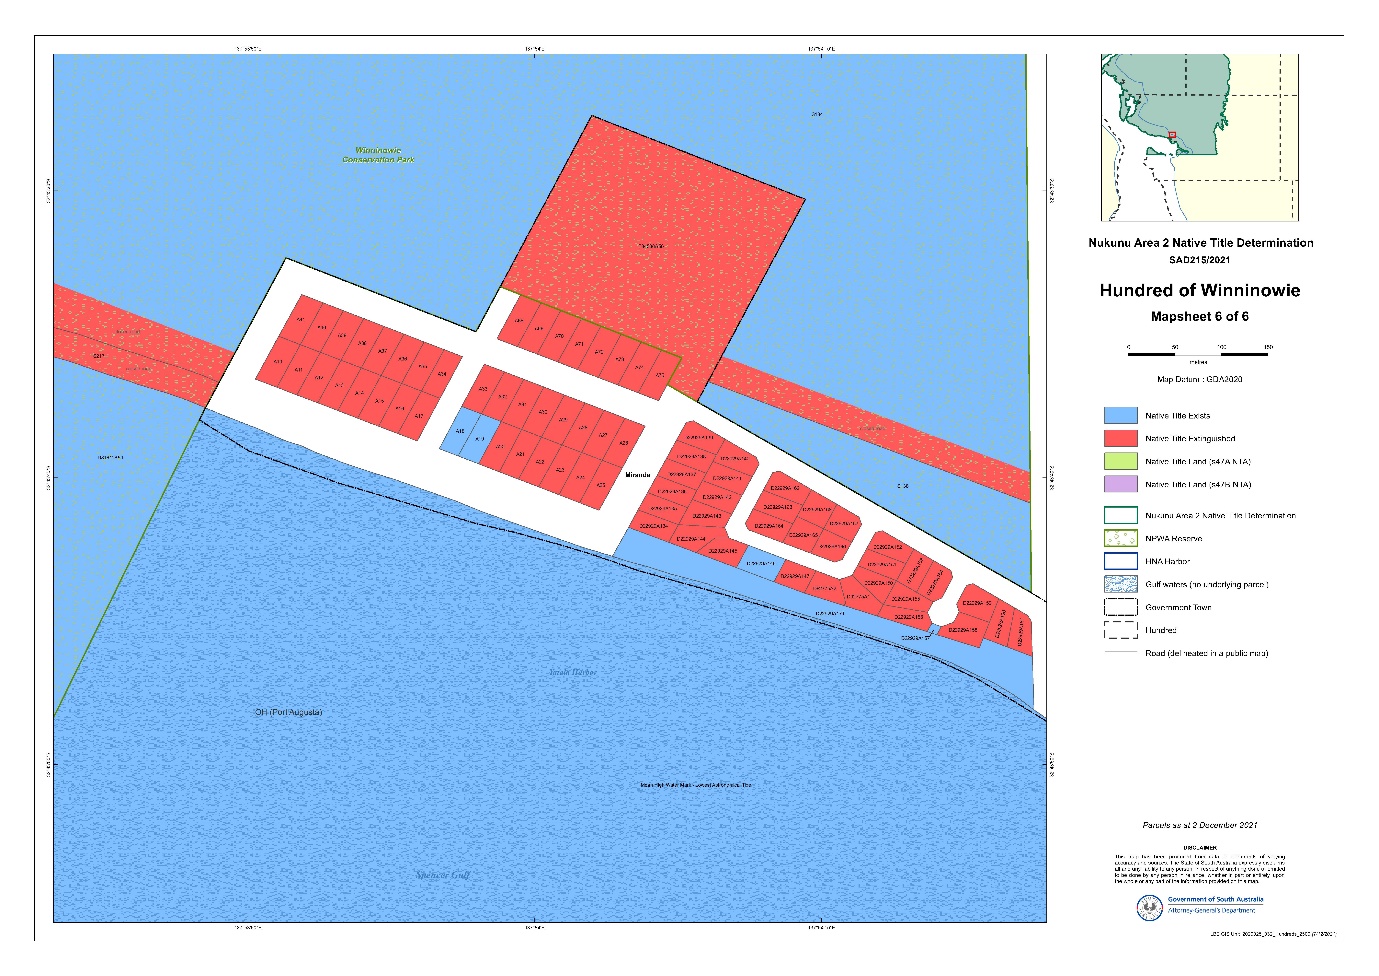Click the NPWA Reserve legend symbol
The width and height of the screenshot is (1379, 976).
click(1121, 538)
